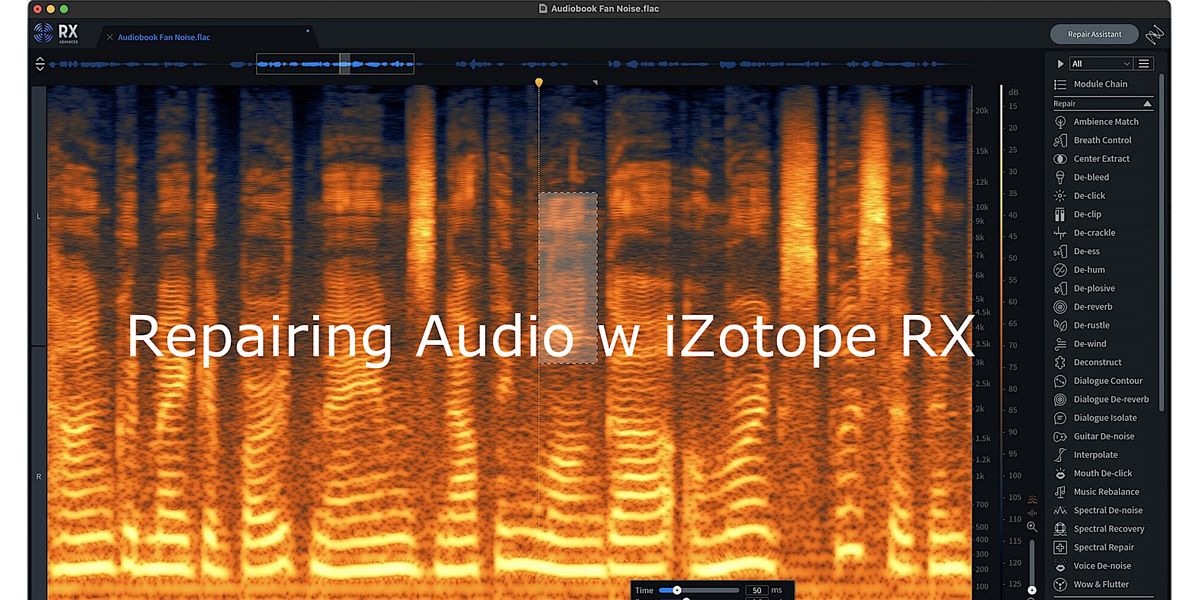Viewport: 1200px width, 600px height.
Task: Open the De-plosive module
Action: (x=1085, y=288)
